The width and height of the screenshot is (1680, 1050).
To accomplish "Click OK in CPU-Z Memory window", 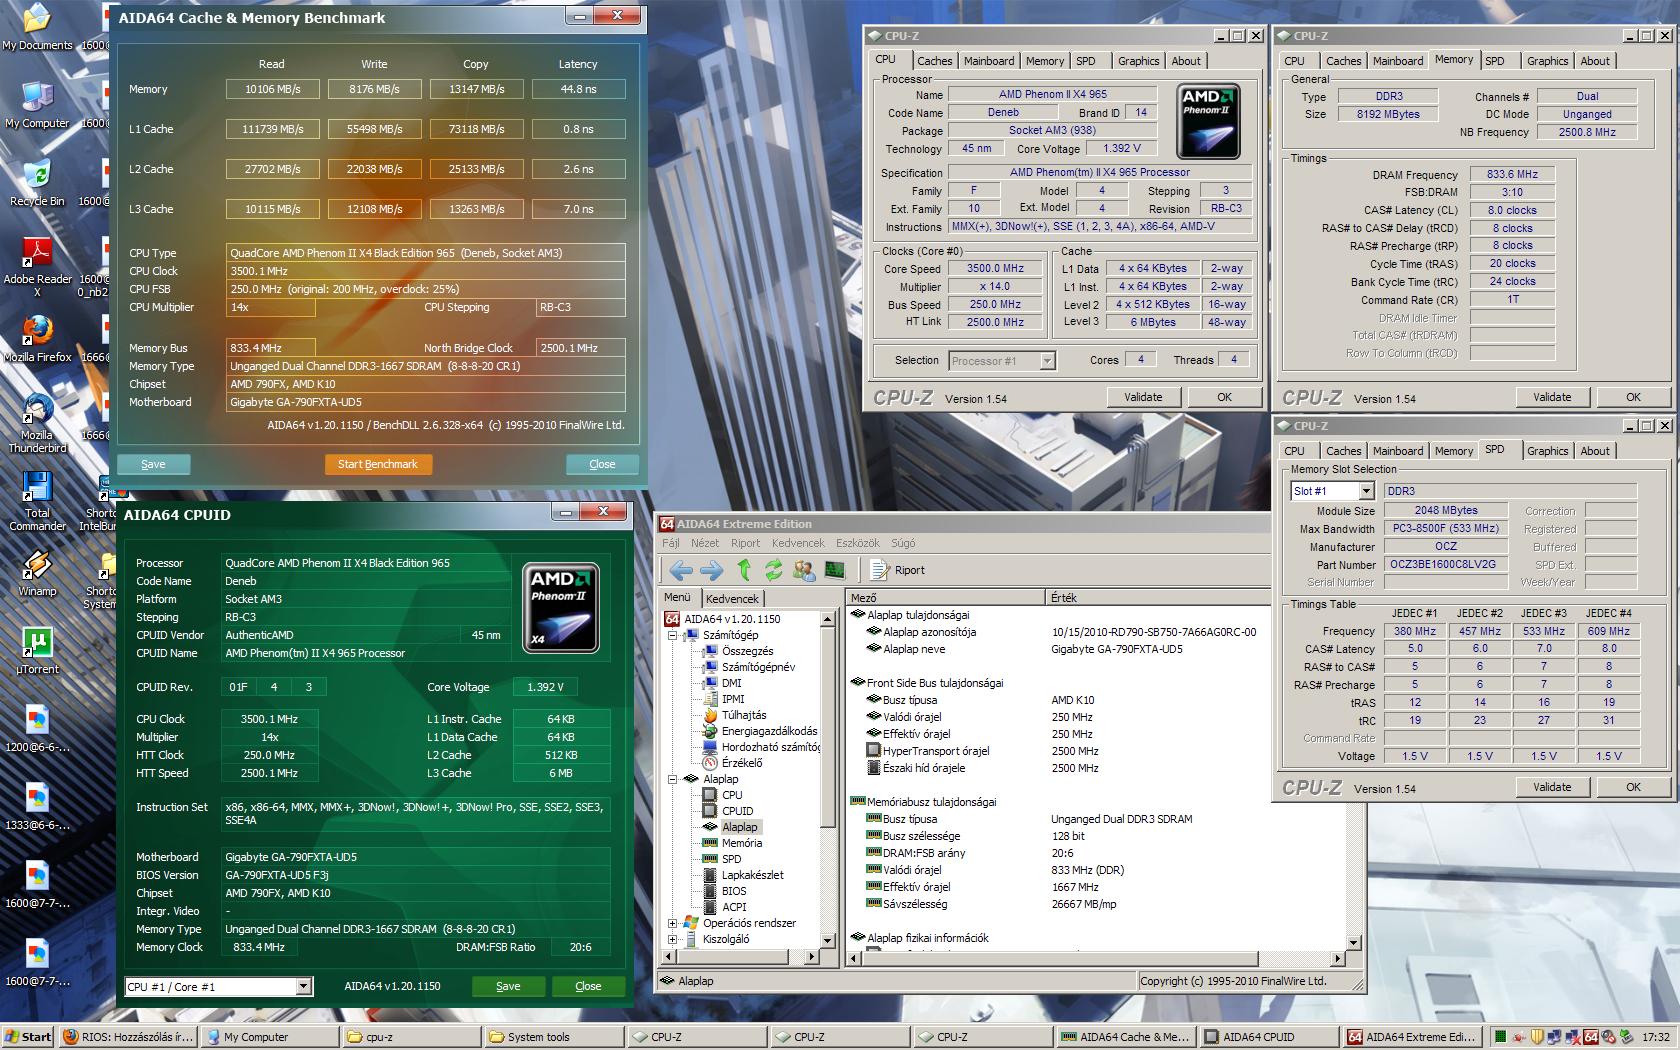I will pos(1633,397).
